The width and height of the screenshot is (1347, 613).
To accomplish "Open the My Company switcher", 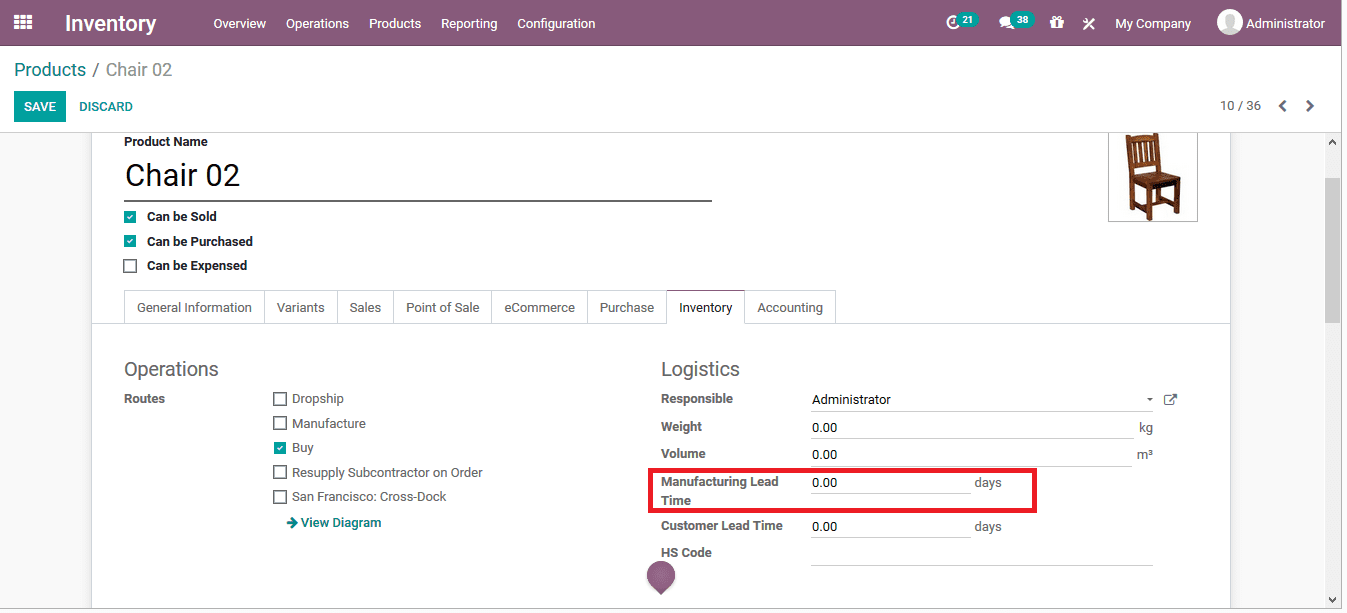I will (1153, 23).
